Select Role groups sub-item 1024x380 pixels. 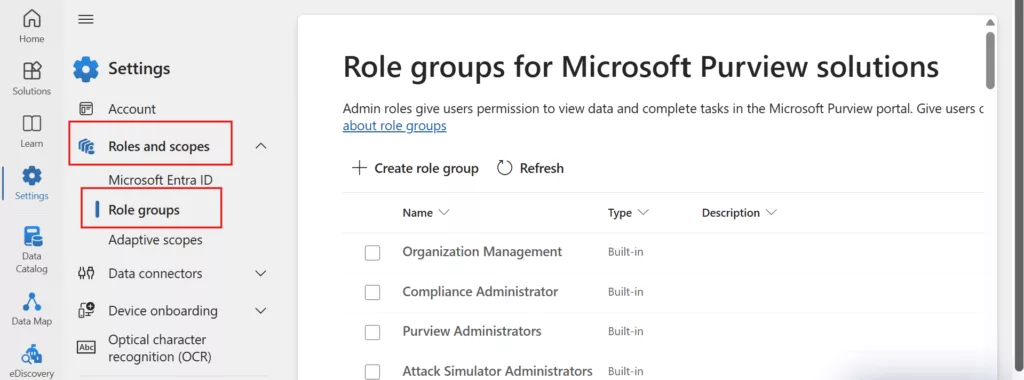pos(144,210)
